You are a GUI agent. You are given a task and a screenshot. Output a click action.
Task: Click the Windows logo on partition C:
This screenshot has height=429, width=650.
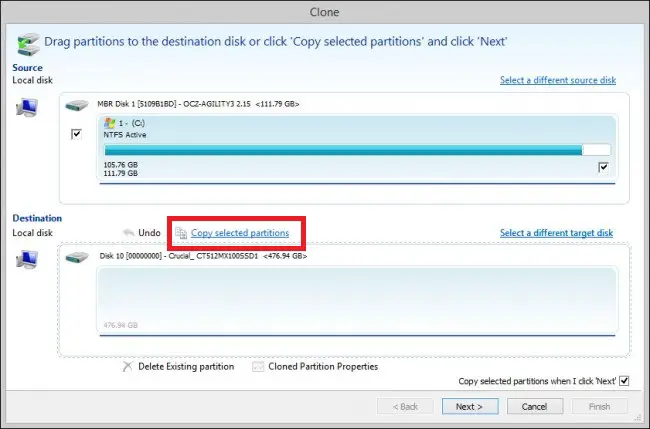coord(109,120)
